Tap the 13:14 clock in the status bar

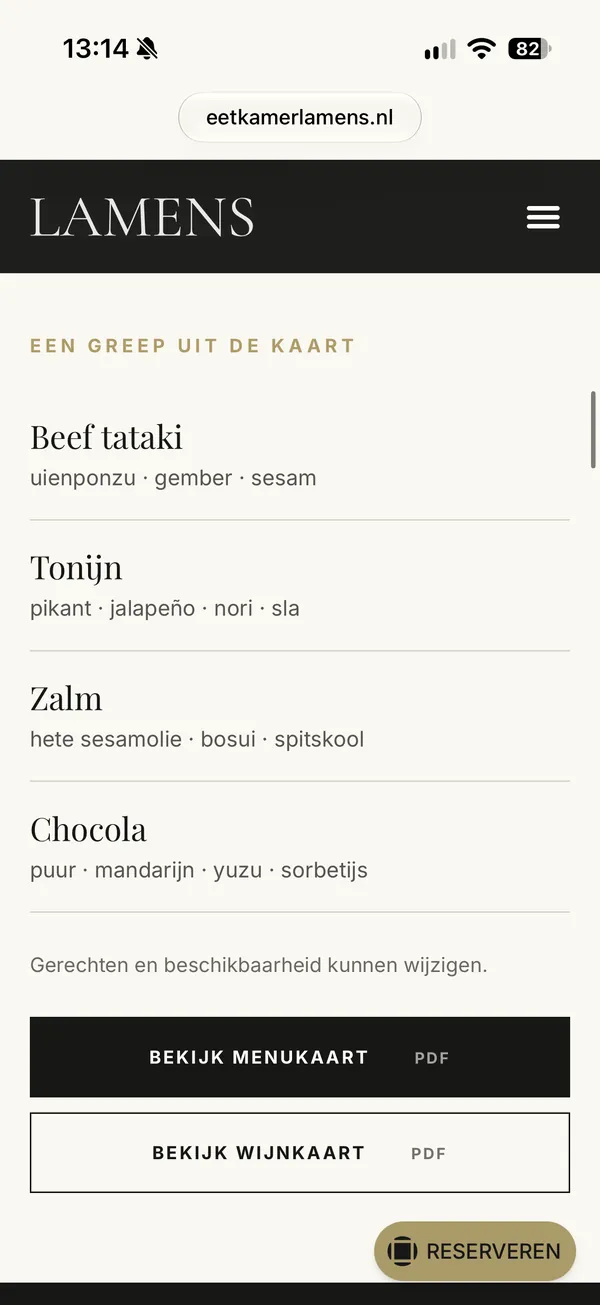click(96, 48)
